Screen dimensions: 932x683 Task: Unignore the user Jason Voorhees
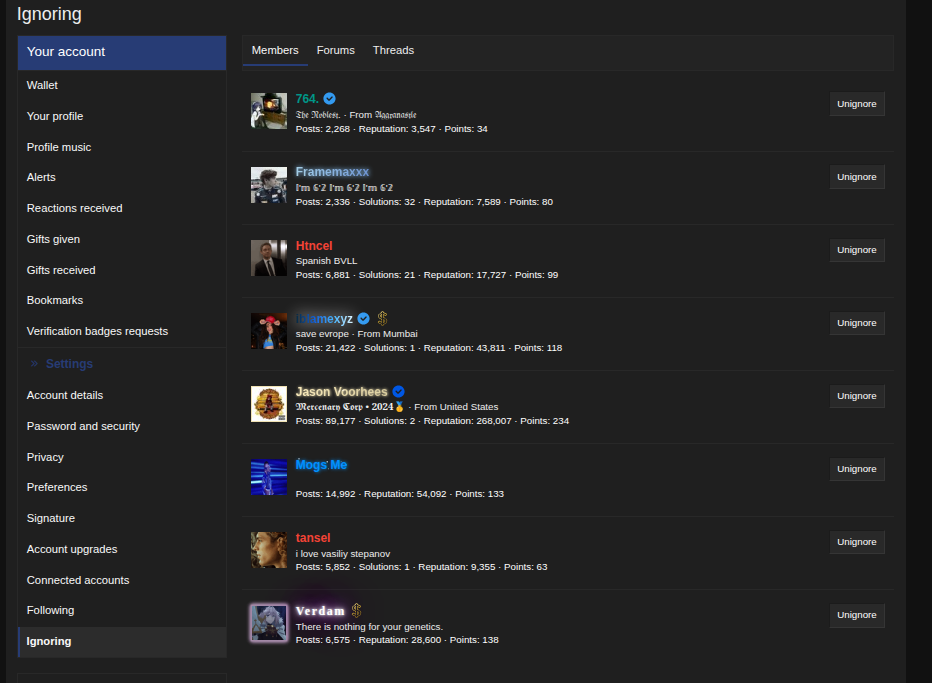856,396
